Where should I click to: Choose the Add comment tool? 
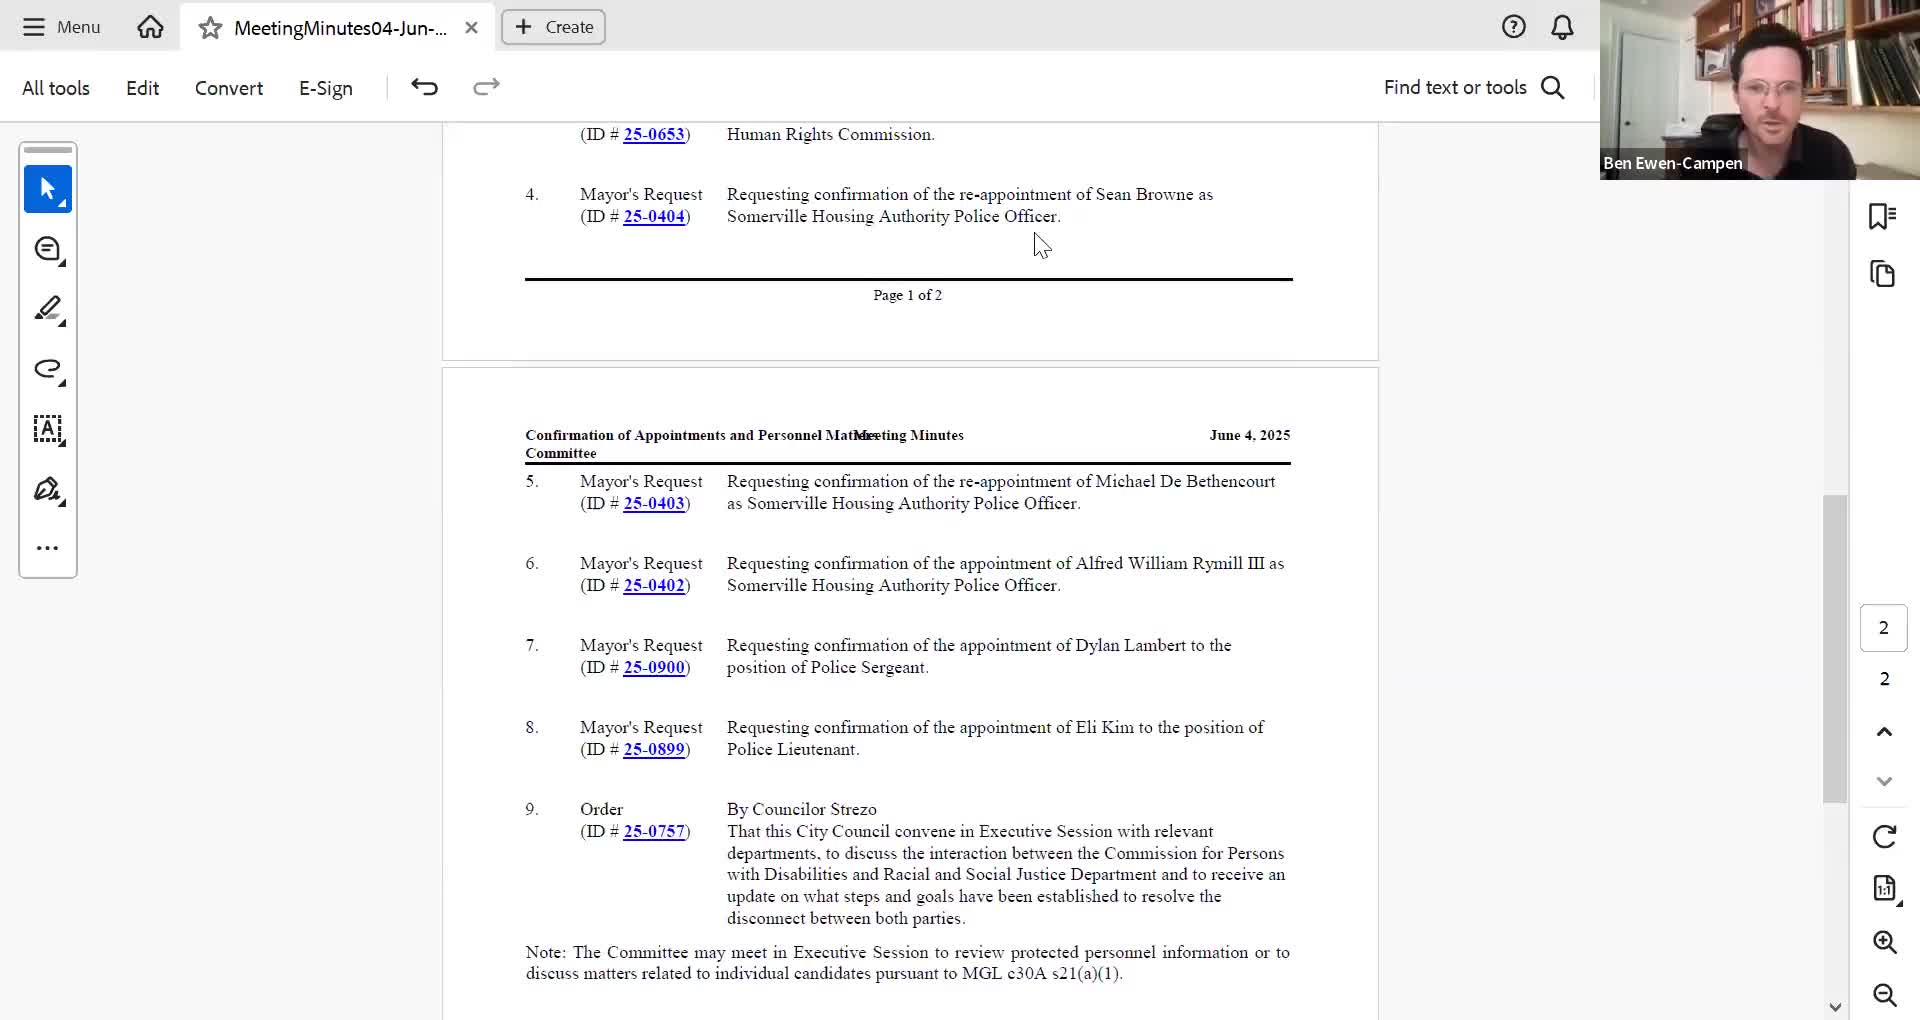click(x=48, y=250)
